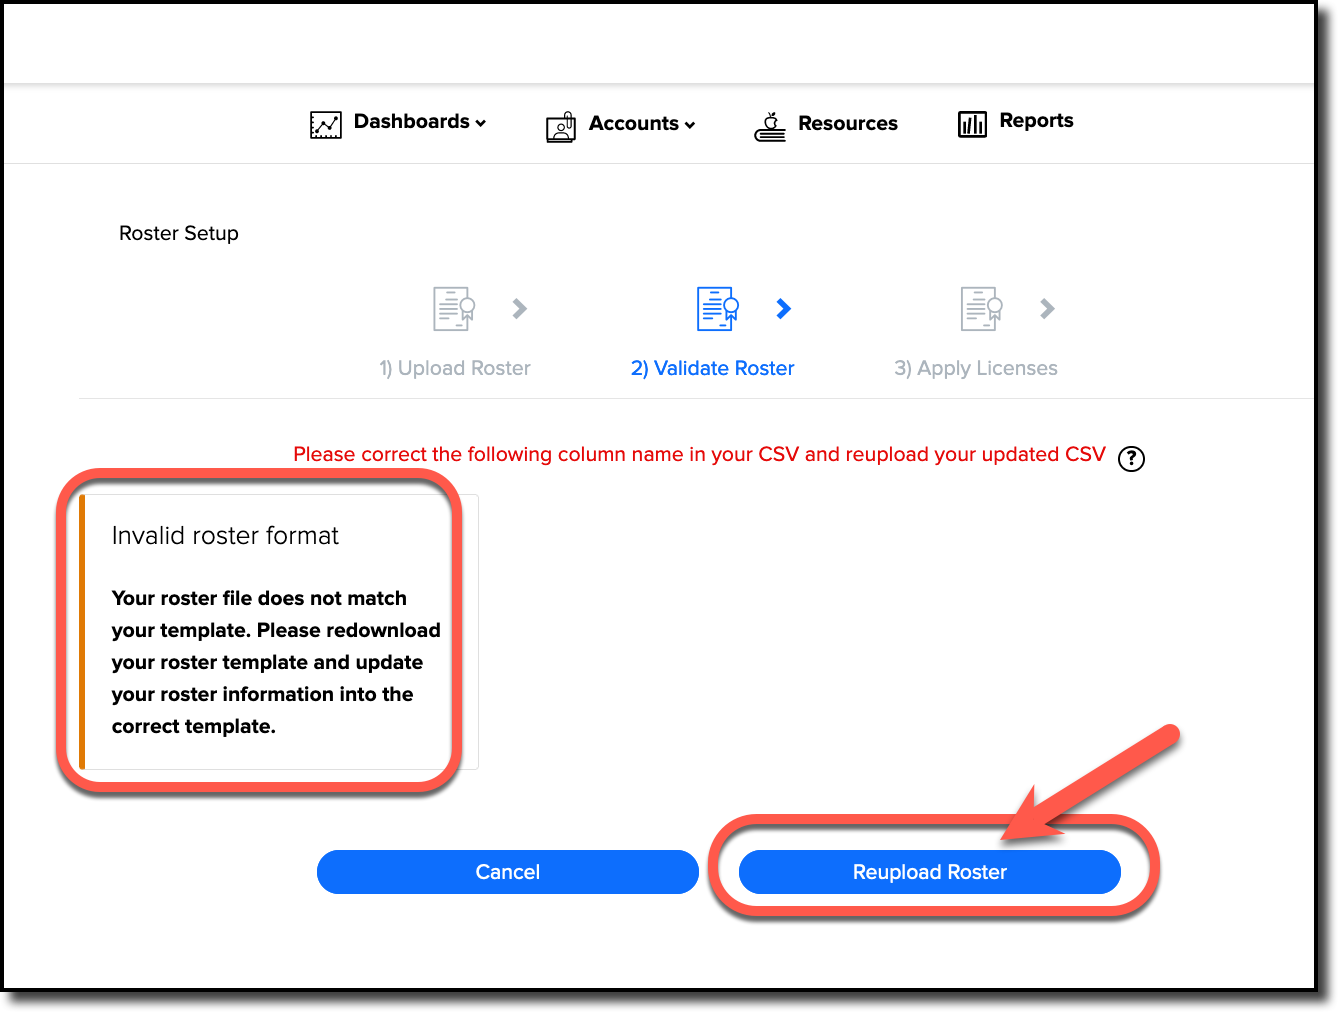Select the '1) Upload Roster' step label
1338x1012 pixels.
point(455,368)
